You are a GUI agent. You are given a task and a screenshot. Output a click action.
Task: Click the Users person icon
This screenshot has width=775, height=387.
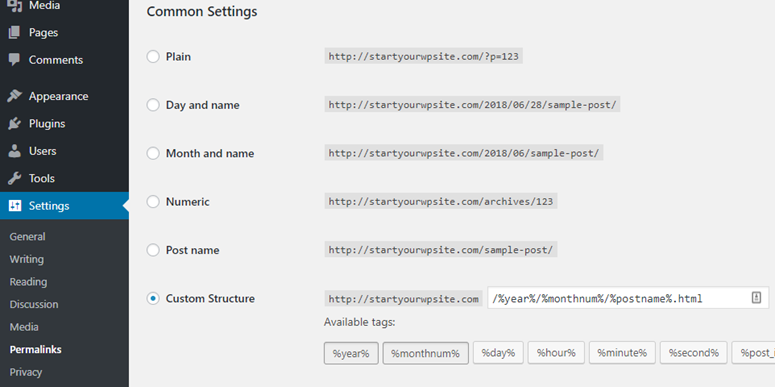pyautogui.click(x=15, y=151)
